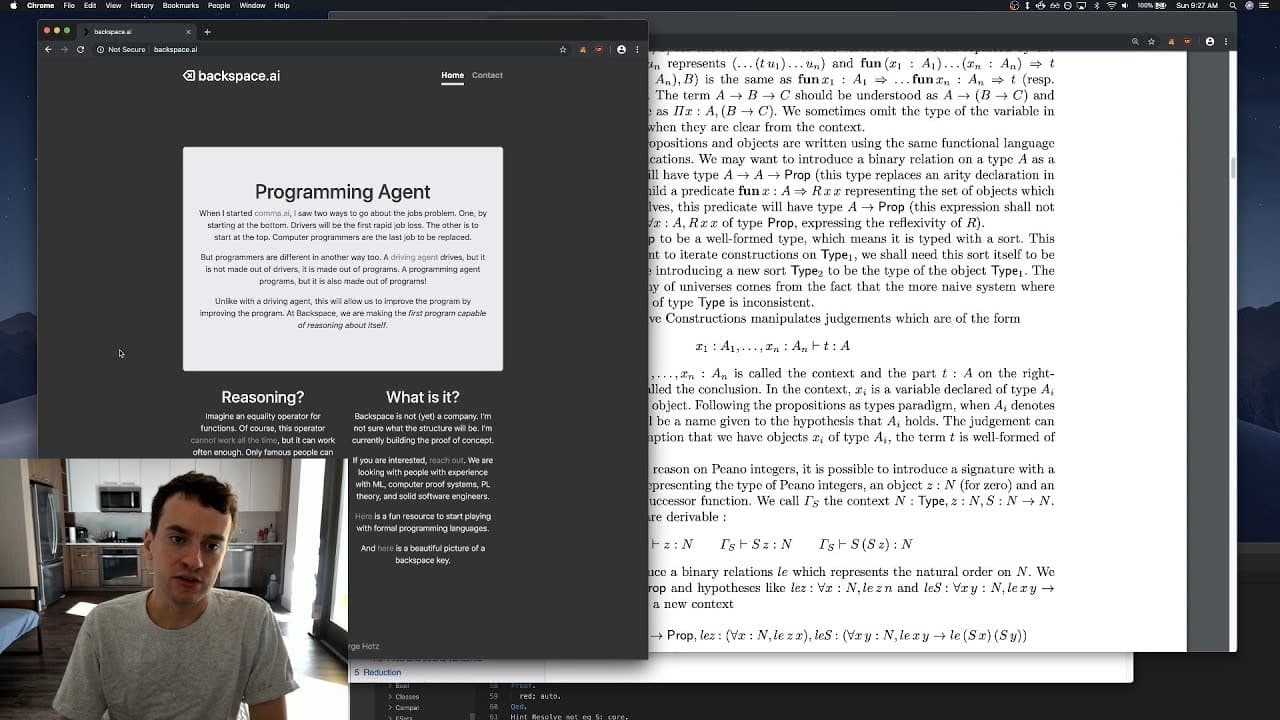Click the battery status in menu bar
The width and height of the screenshot is (1280, 720).
tap(1152, 6)
